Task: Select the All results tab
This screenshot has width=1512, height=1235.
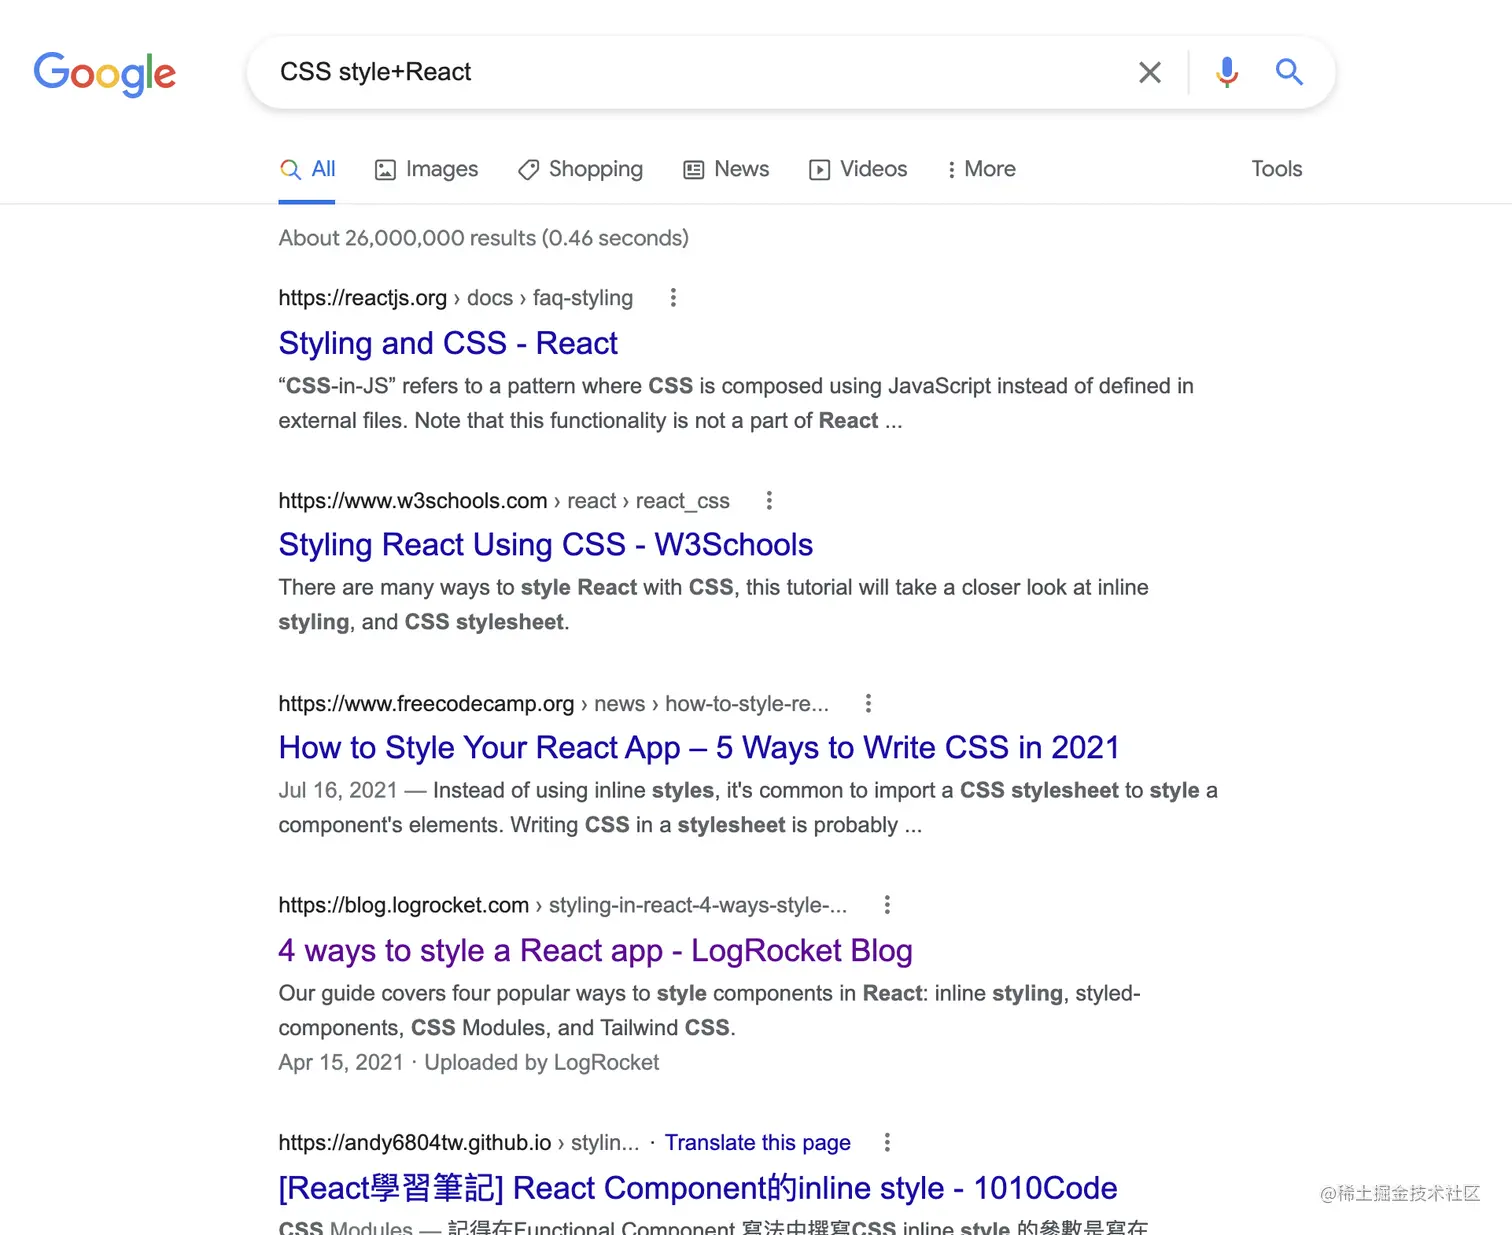Action: 307,169
